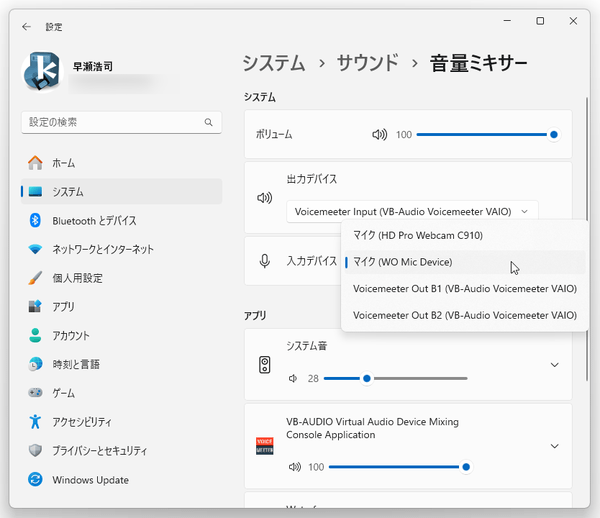Screen dimensions: 600x518
Task: Click the accessibility figure icon
Action: 35,422
